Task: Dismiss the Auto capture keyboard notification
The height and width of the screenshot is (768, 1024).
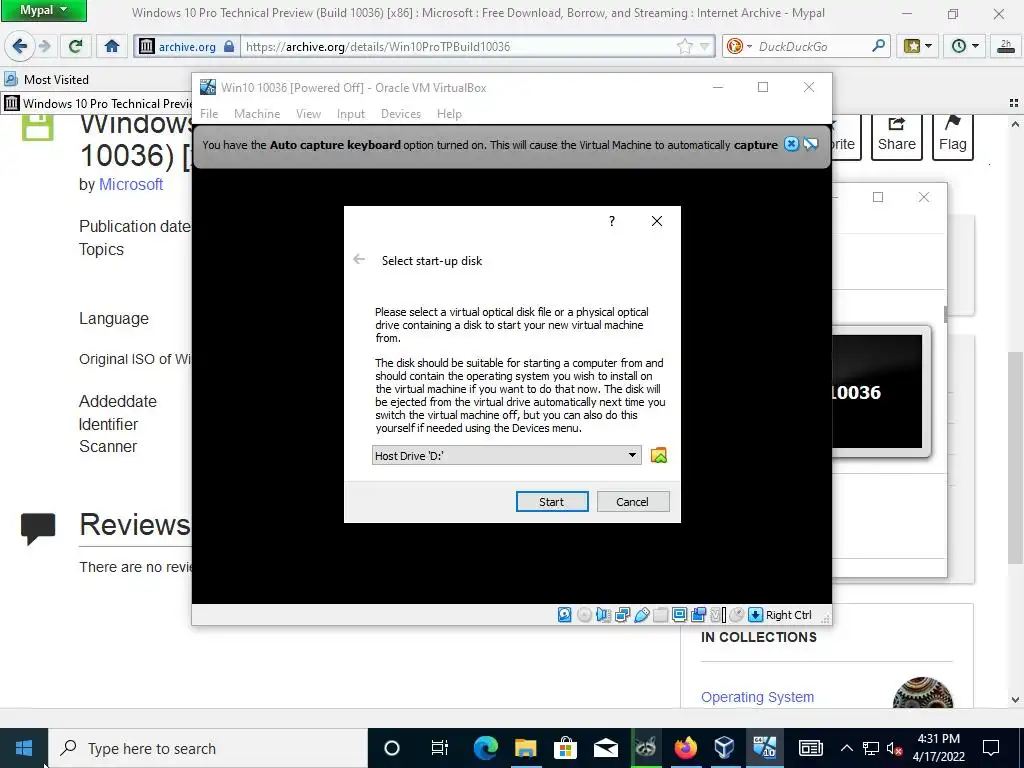Action: click(x=791, y=144)
